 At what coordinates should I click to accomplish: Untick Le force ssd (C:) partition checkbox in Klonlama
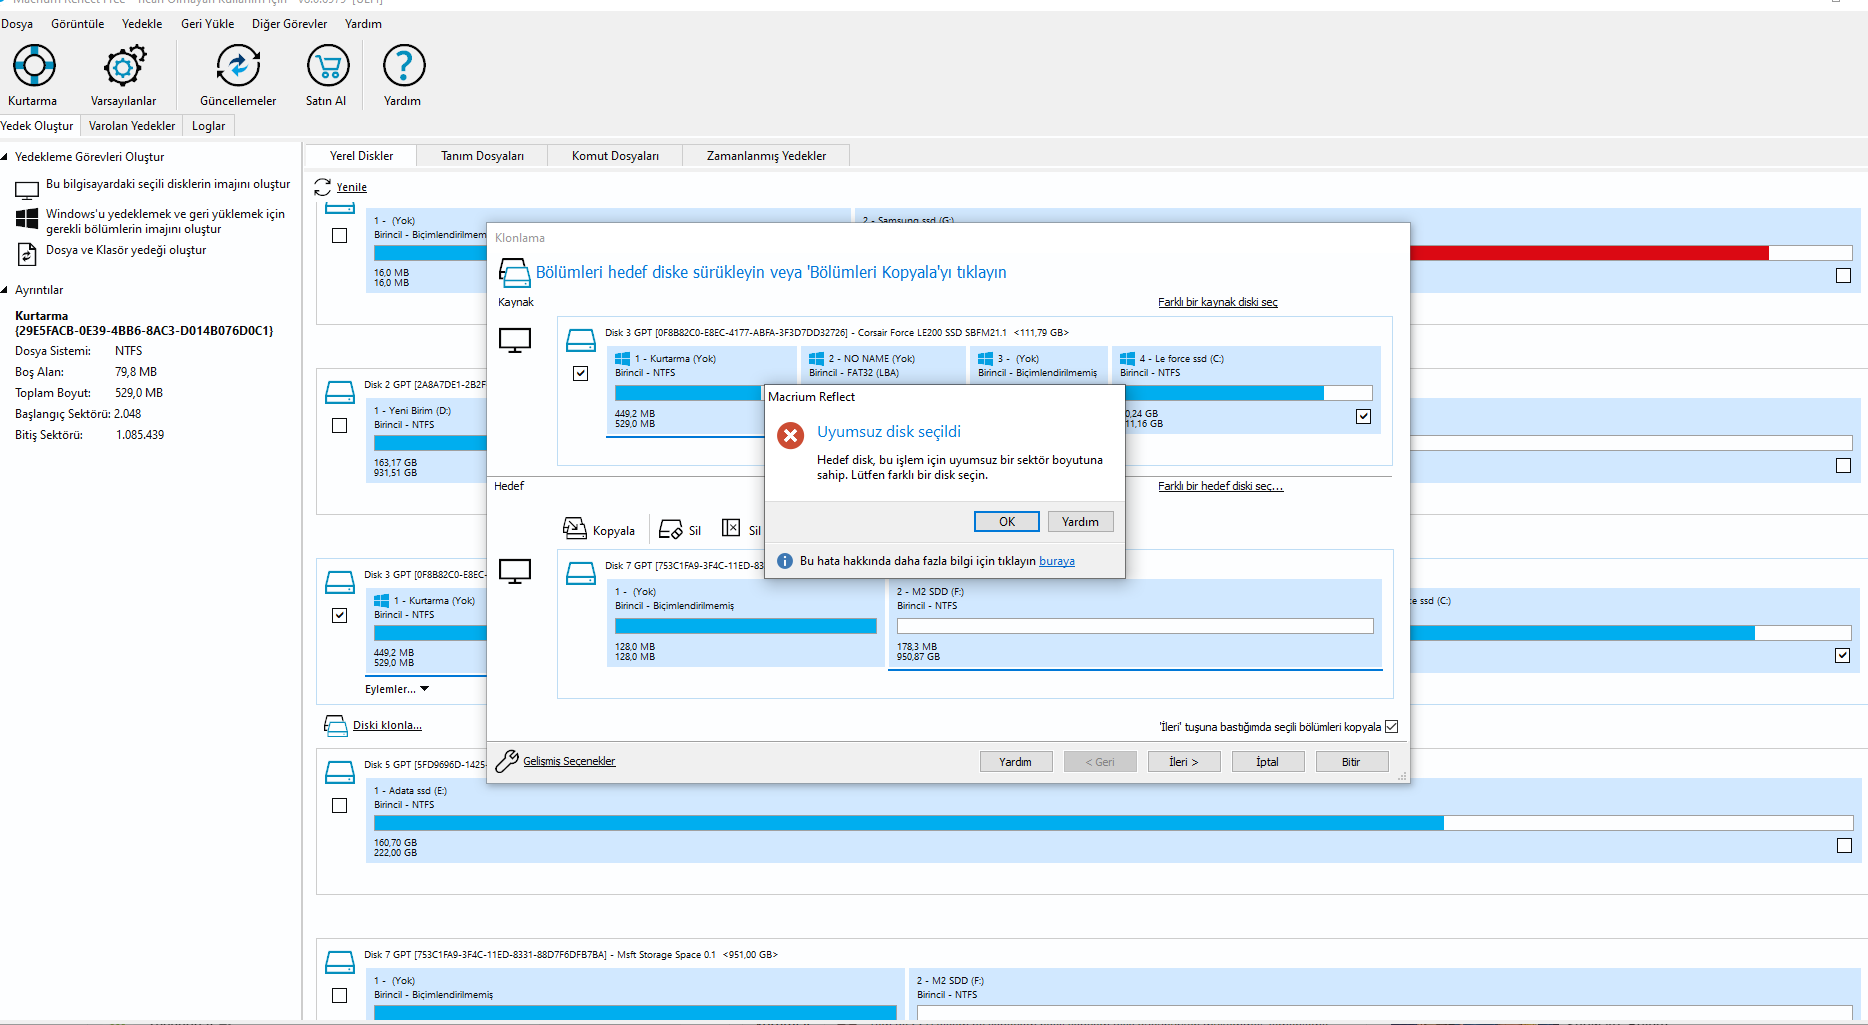pyautogui.click(x=1364, y=416)
